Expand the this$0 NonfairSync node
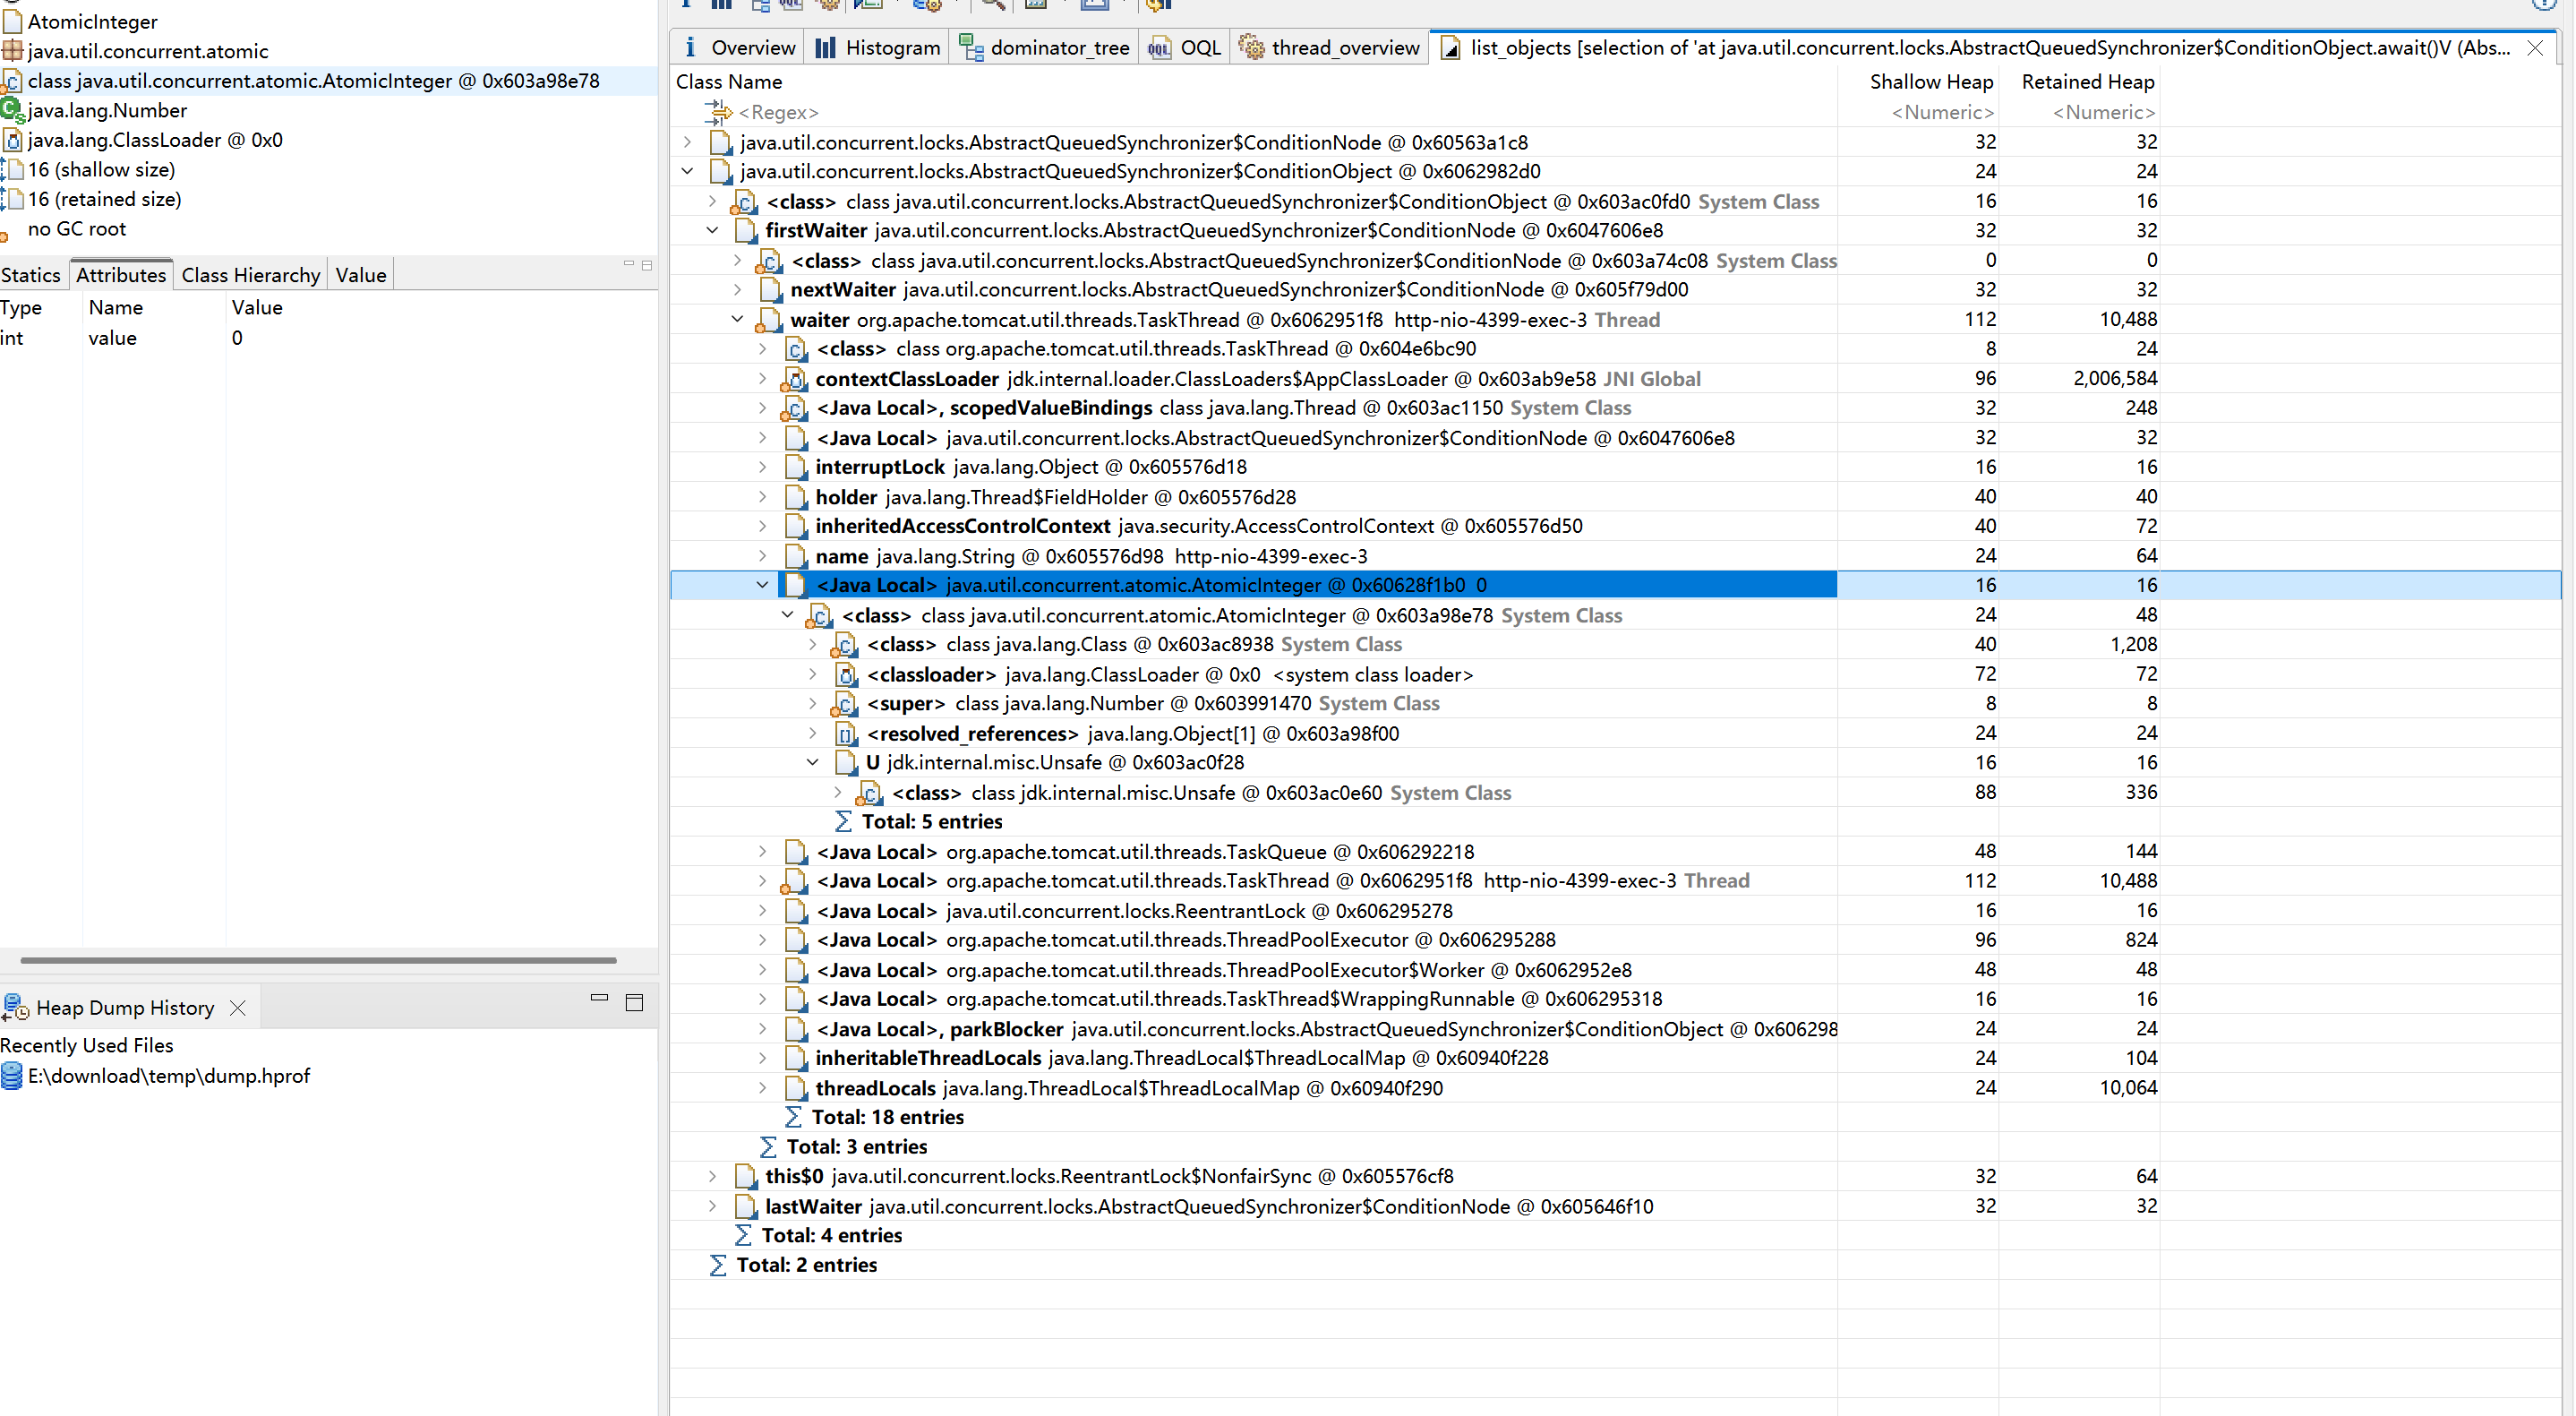The width and height of the screenshot is (2576, 1416). (712, 1176)
